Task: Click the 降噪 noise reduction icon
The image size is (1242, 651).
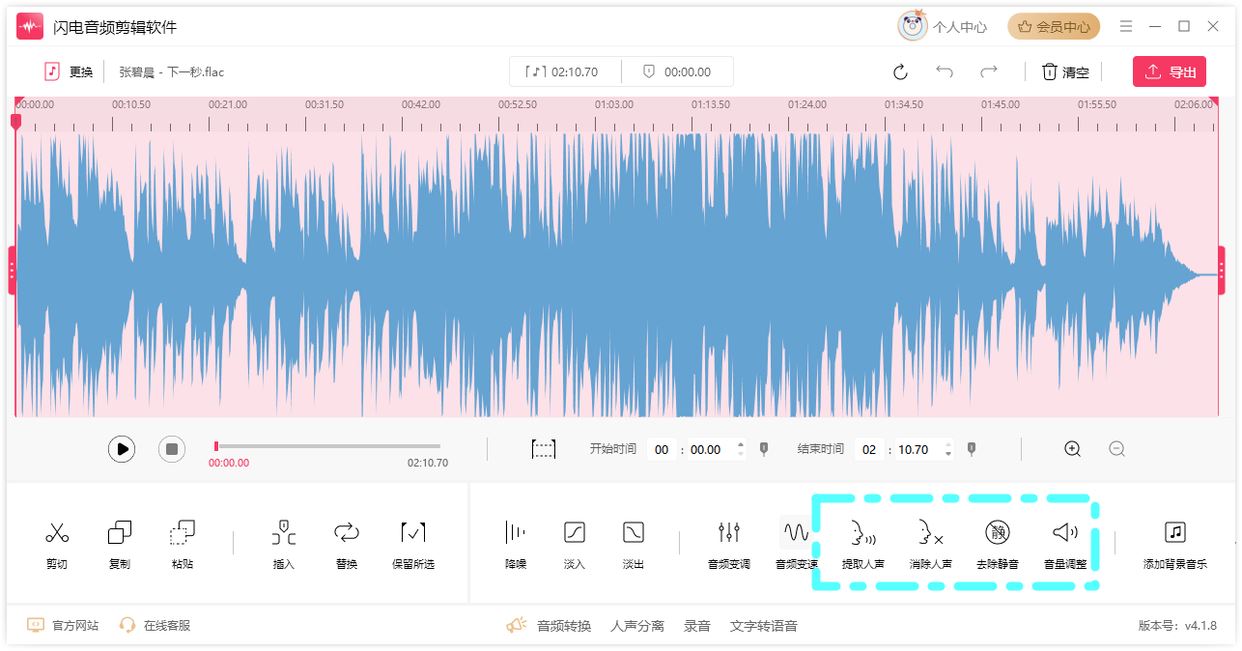Action: pyautogui.click(x=515, y=533)
